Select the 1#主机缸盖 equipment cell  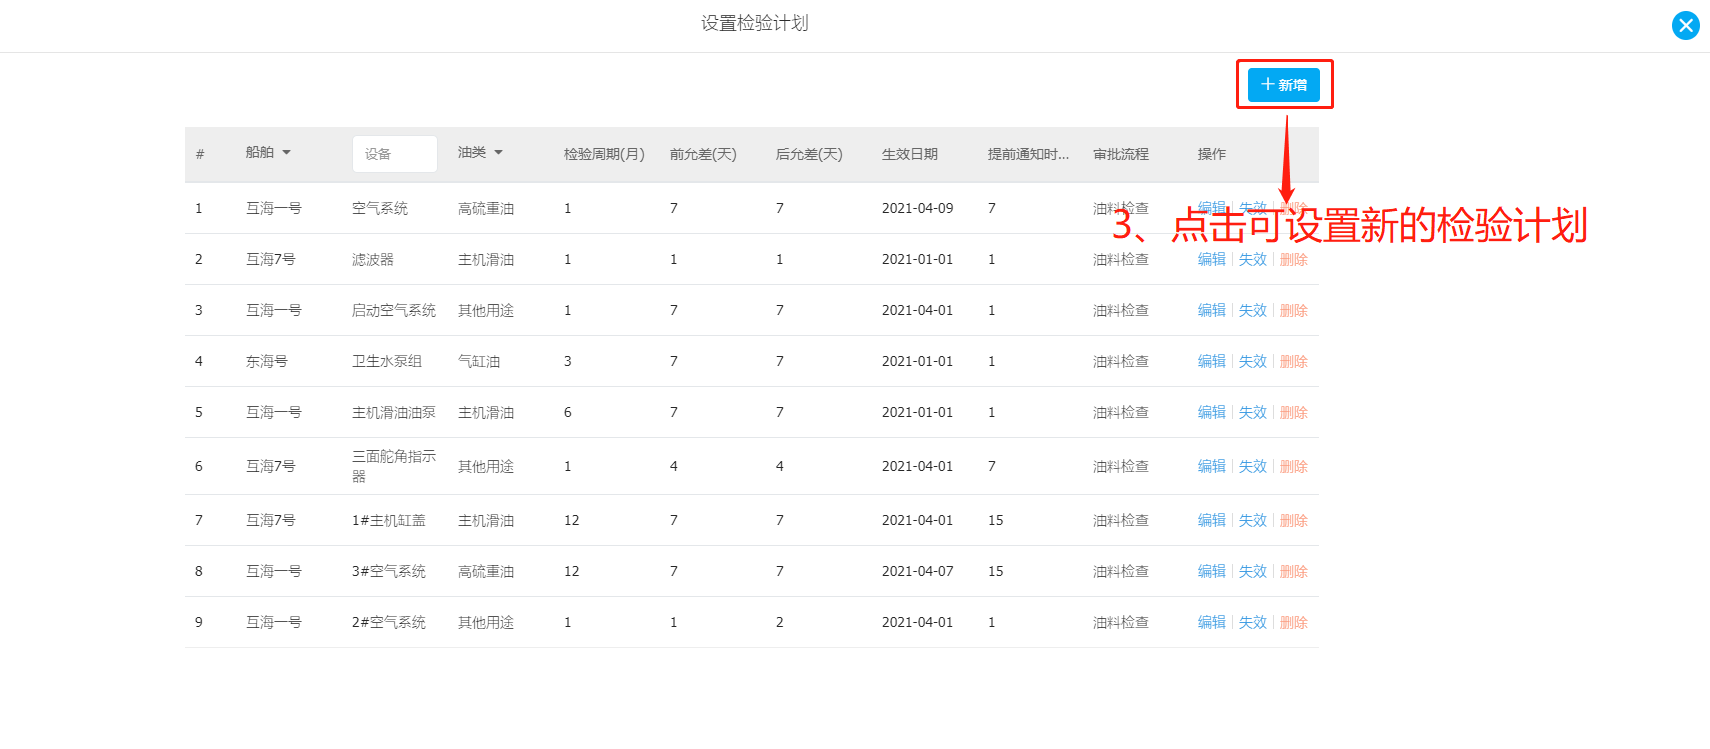pyautogui.click(x=389, y=520)
